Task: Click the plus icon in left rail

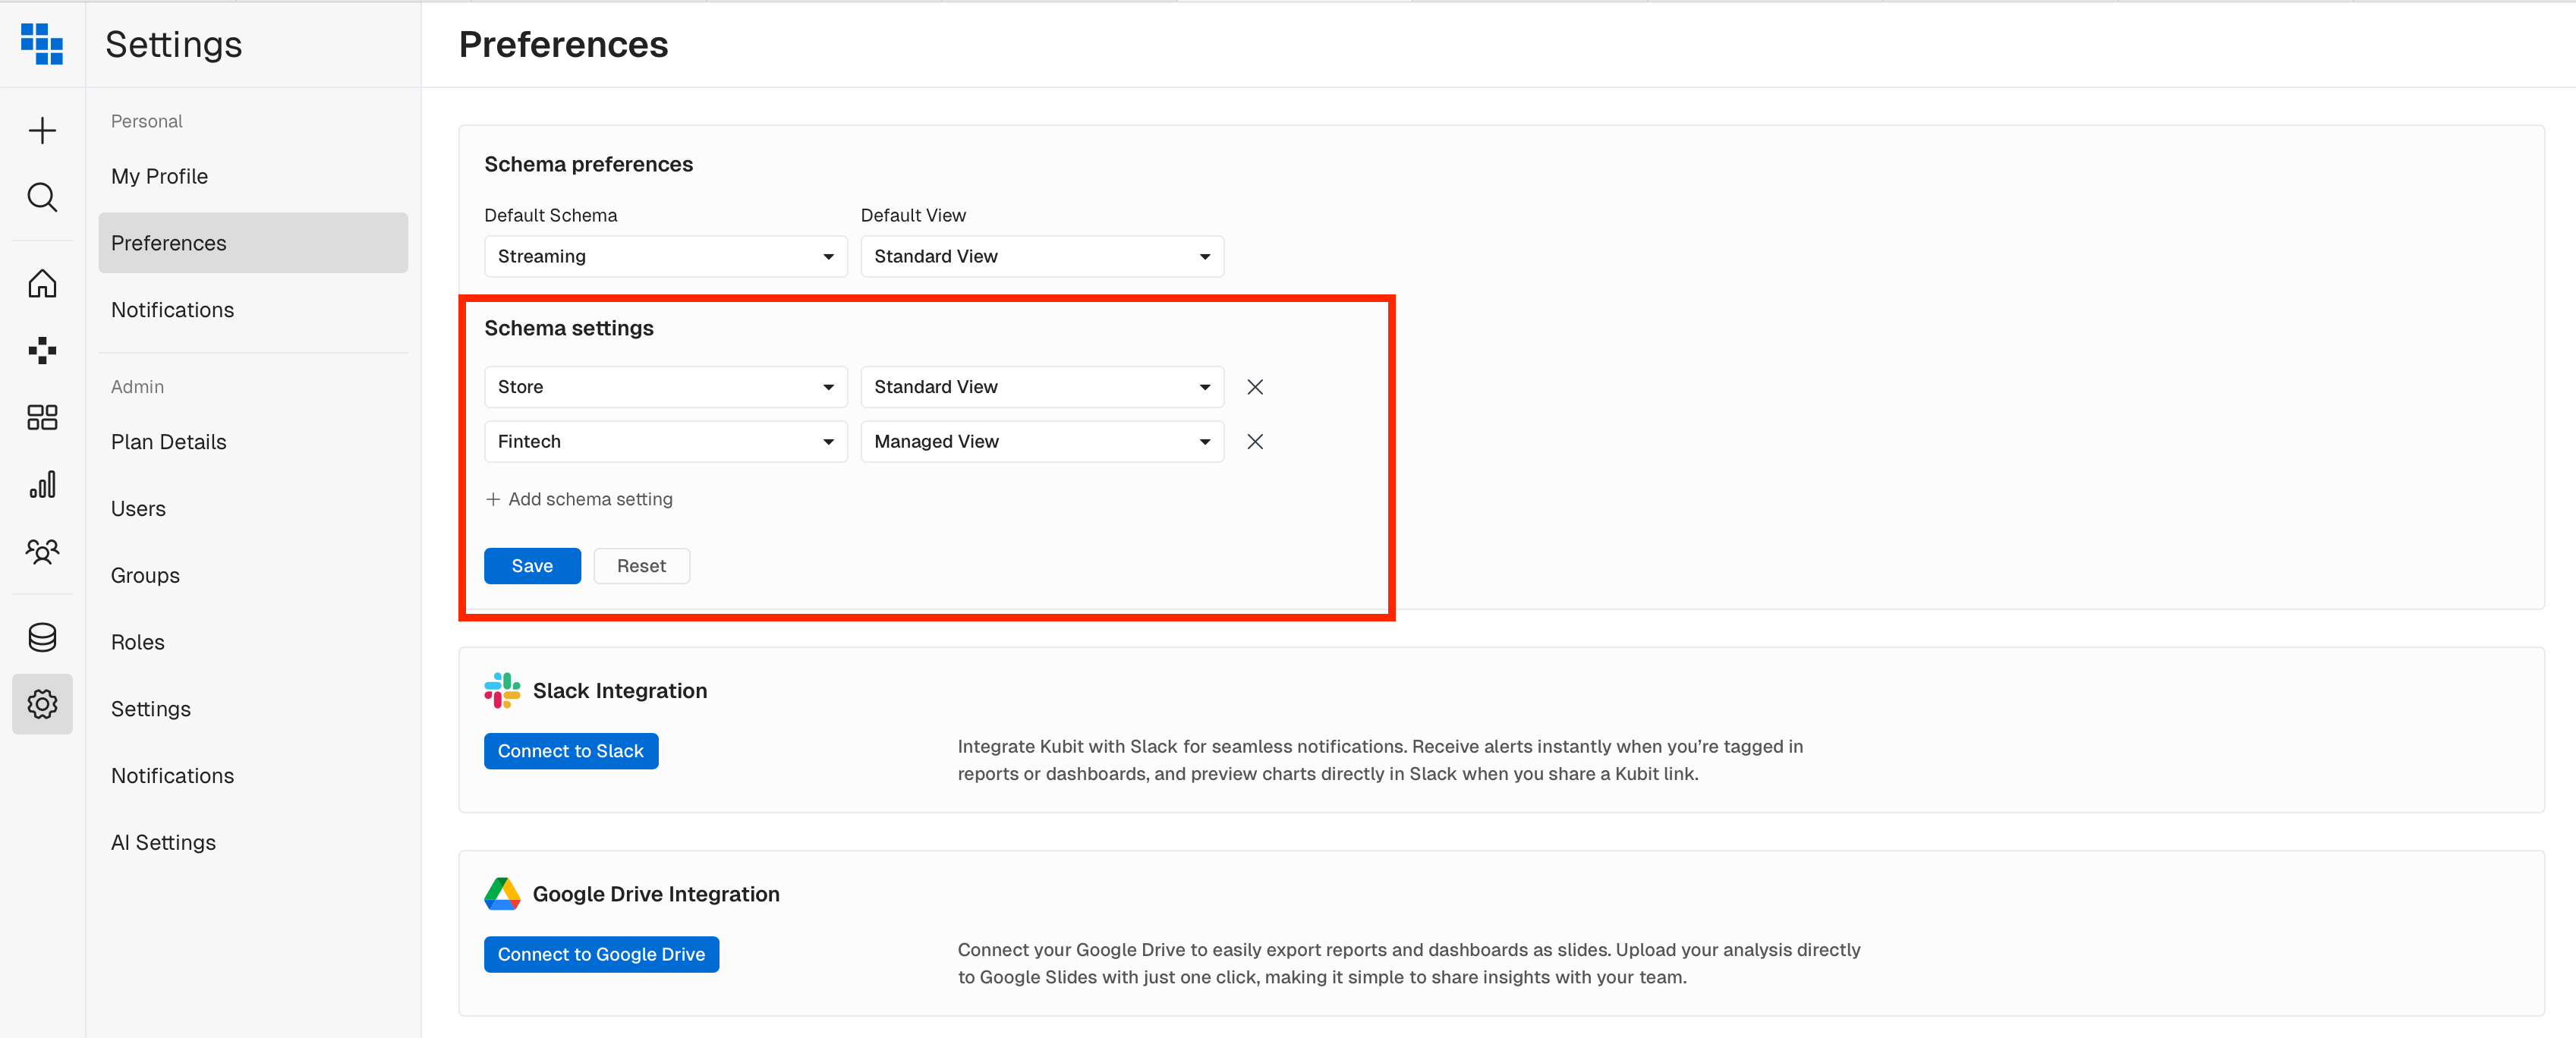Action: click(42, 131)
